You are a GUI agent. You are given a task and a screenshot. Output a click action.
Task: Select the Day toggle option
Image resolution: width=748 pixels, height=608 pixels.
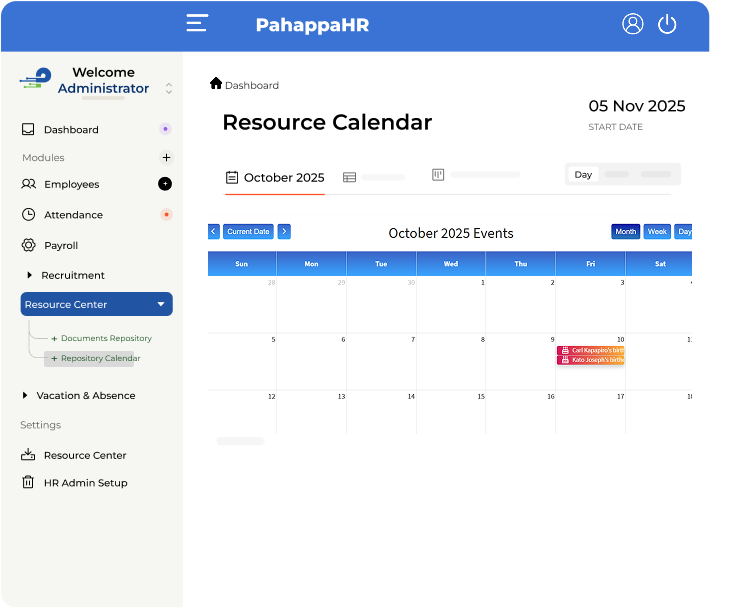coord(583,175)
